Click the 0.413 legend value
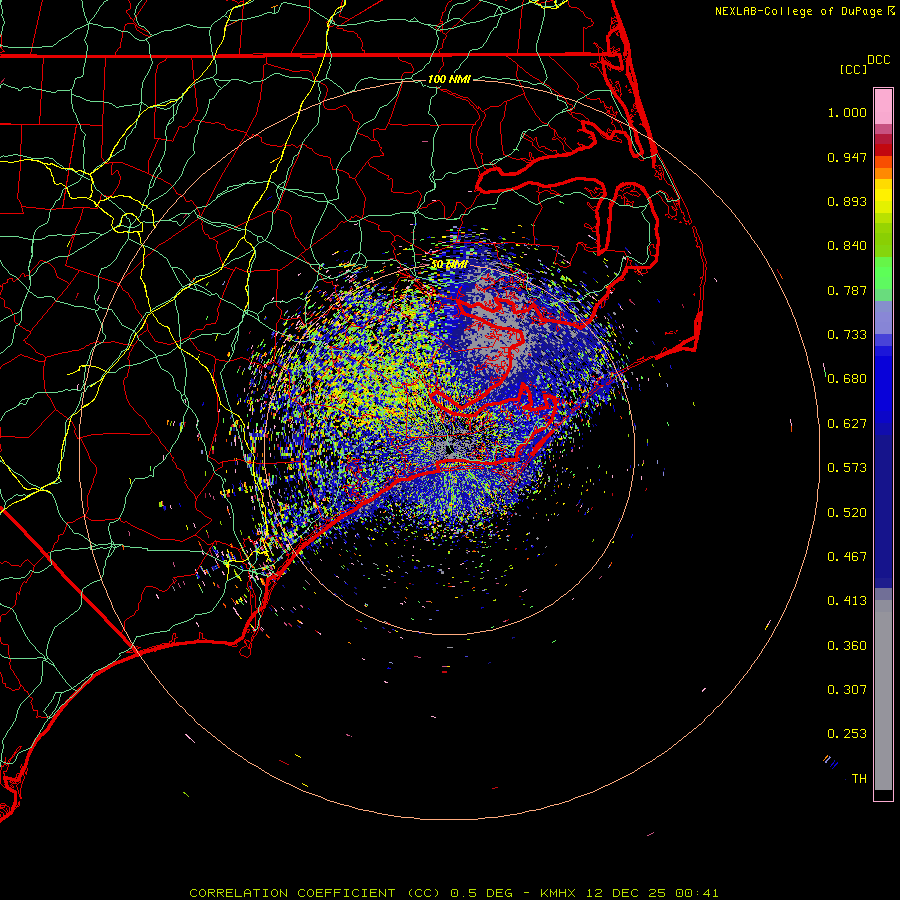Screen dimensions: 900x900 [847, 601]
